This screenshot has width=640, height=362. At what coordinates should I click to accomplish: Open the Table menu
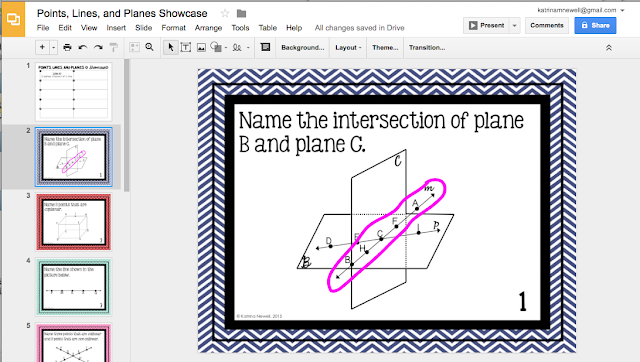click(268, 28)
